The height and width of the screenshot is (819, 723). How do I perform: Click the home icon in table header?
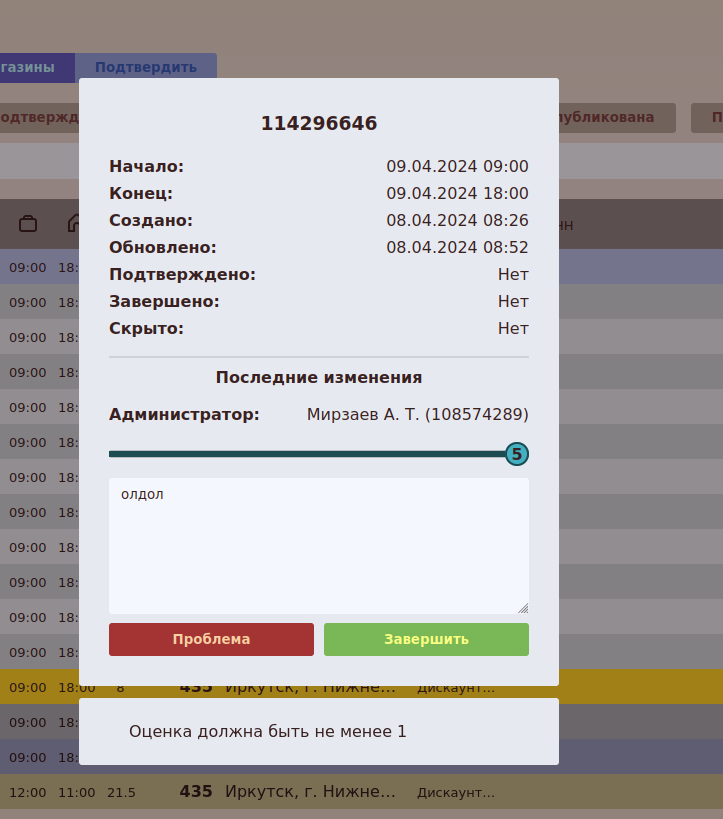coord(73,223)
